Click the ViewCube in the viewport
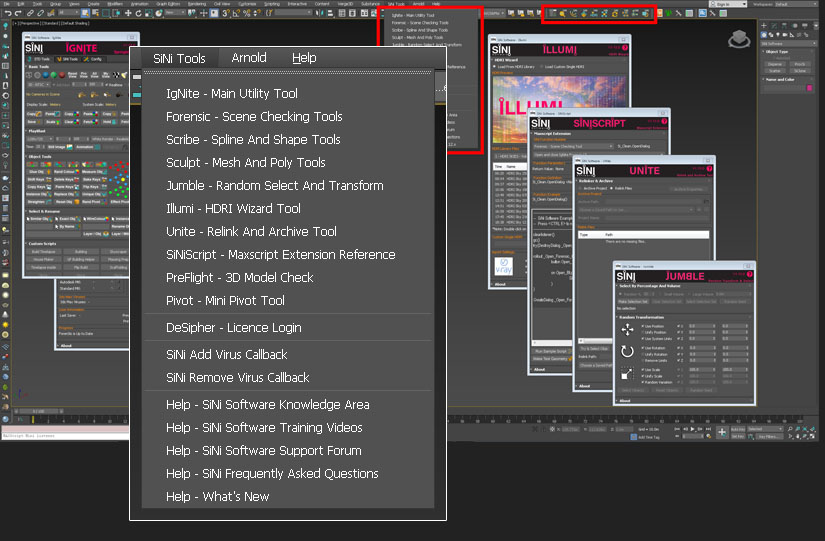 click(739, 39)
